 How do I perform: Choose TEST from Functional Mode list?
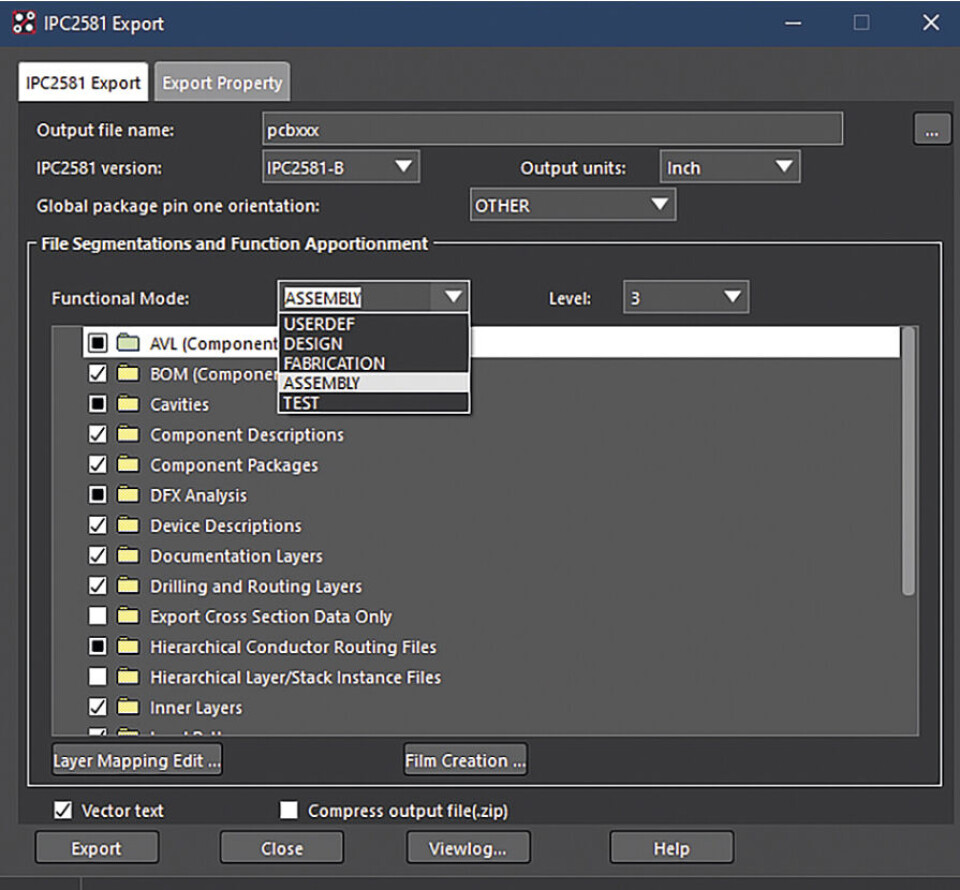(374, 403)
